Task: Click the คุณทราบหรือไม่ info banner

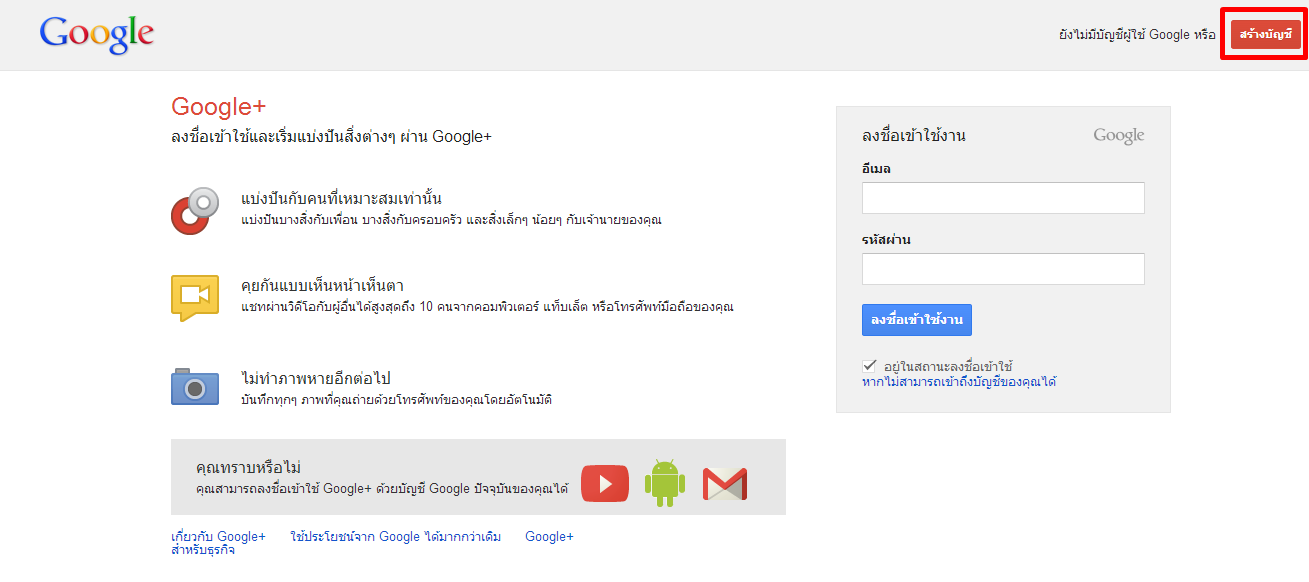Action: click(x=478, y=477)
